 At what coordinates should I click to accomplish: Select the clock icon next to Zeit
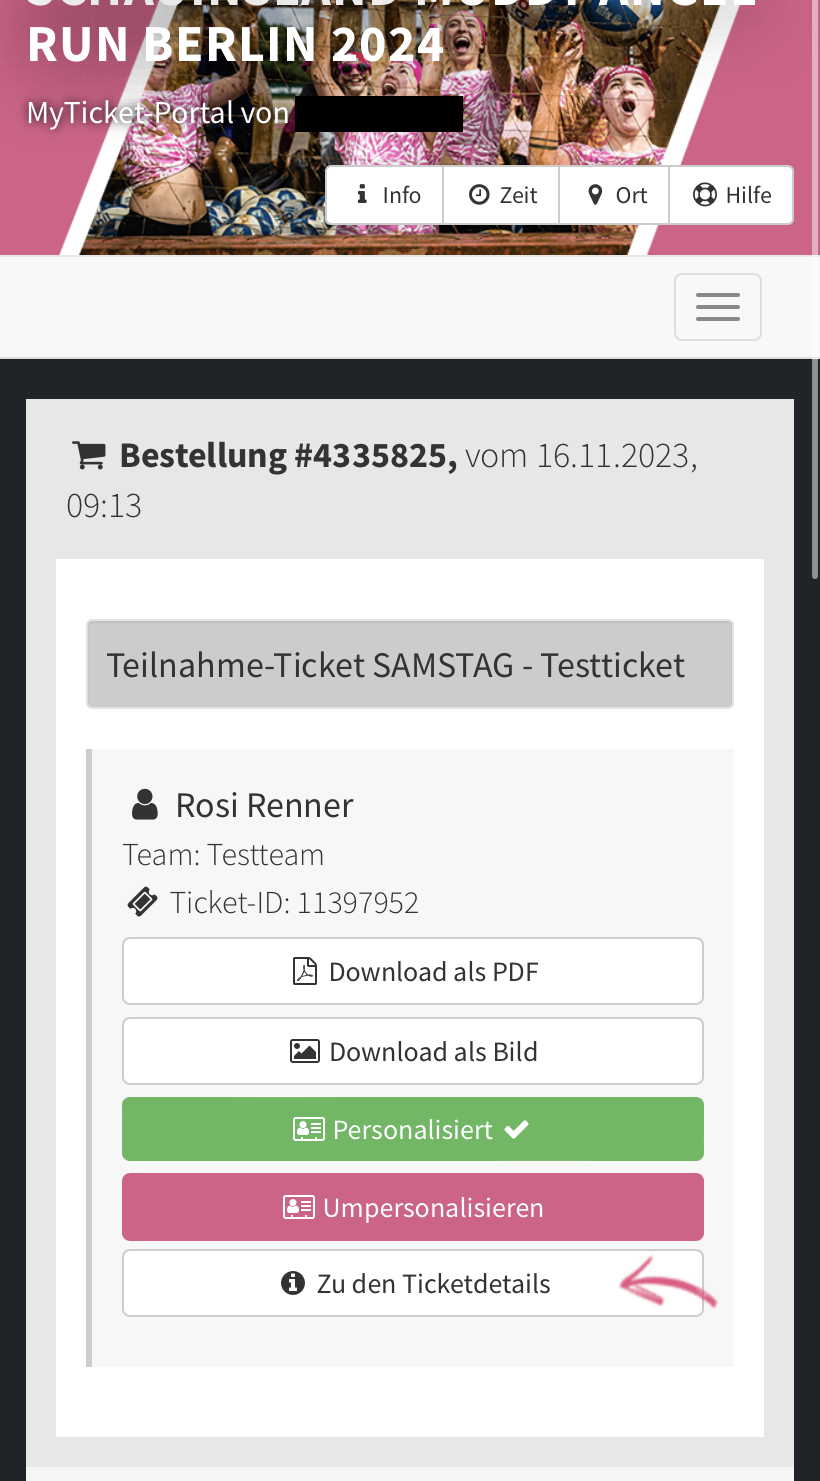tap(479, 194)
